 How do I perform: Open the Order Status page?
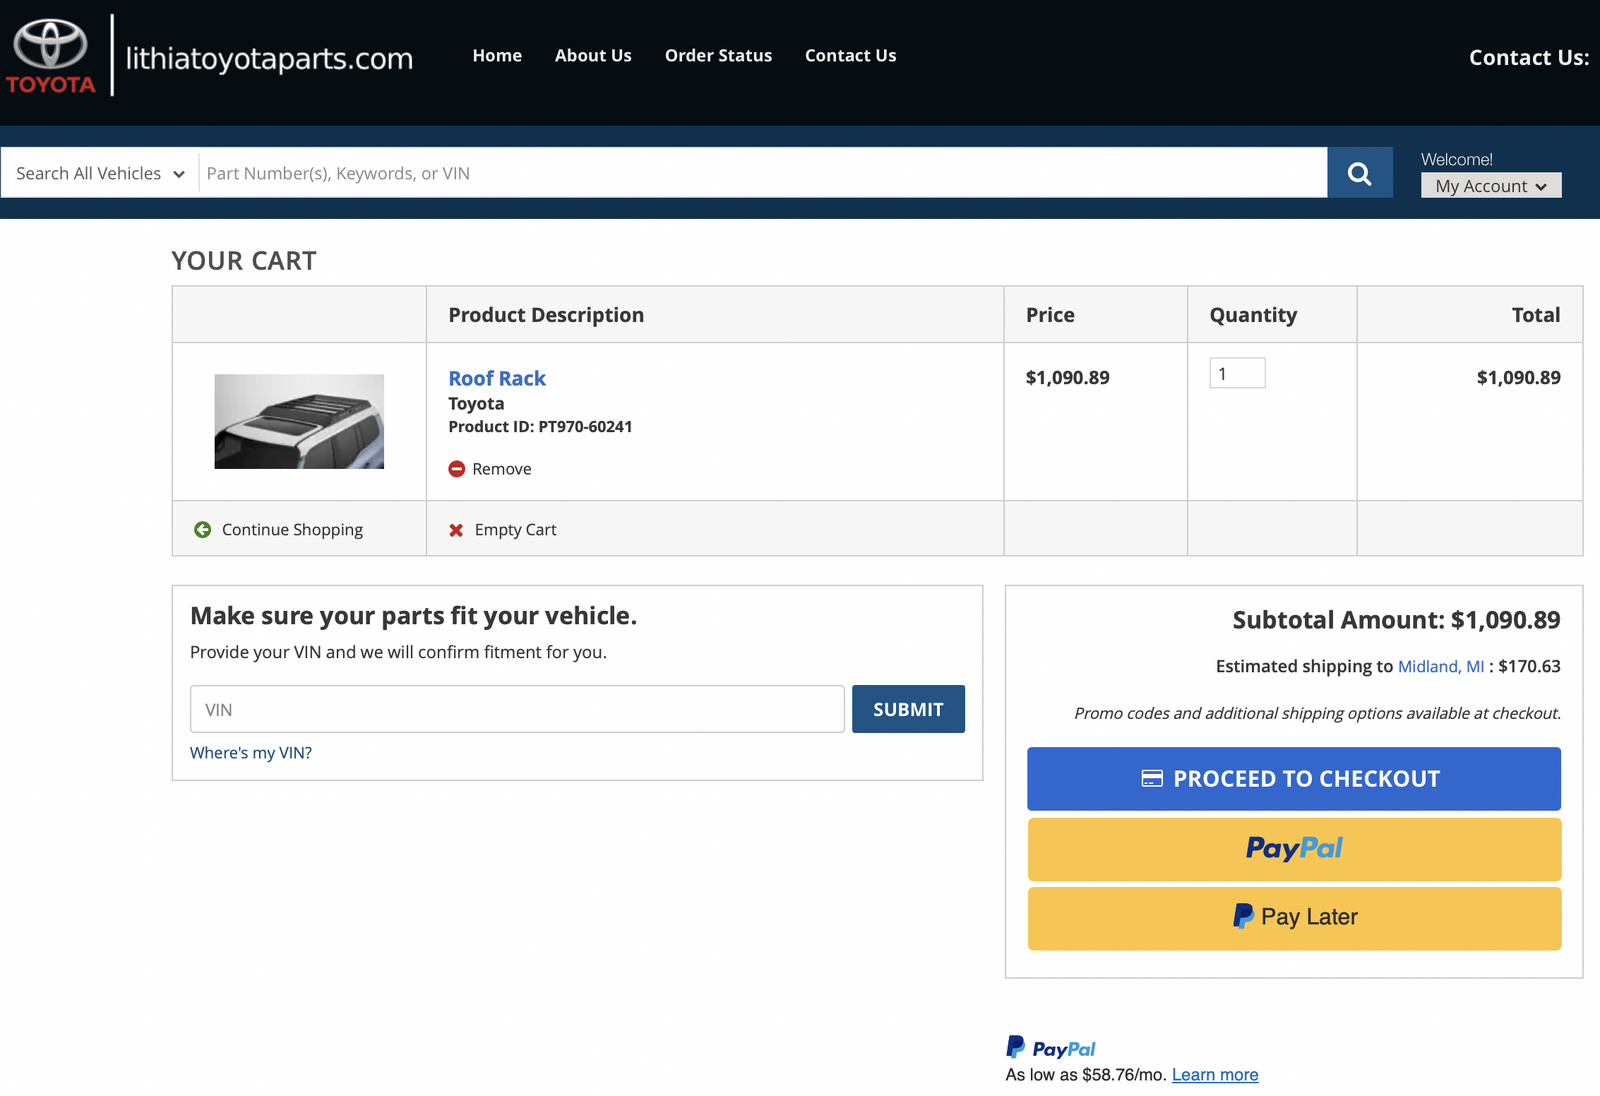pos(718,56)
